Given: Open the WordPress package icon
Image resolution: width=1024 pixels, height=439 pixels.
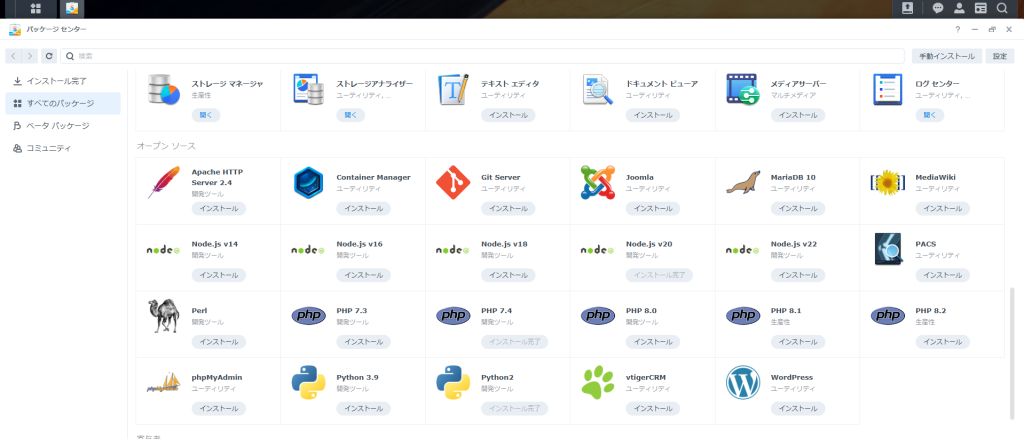Looking at the screenshot, I should [x=743, y=383].
